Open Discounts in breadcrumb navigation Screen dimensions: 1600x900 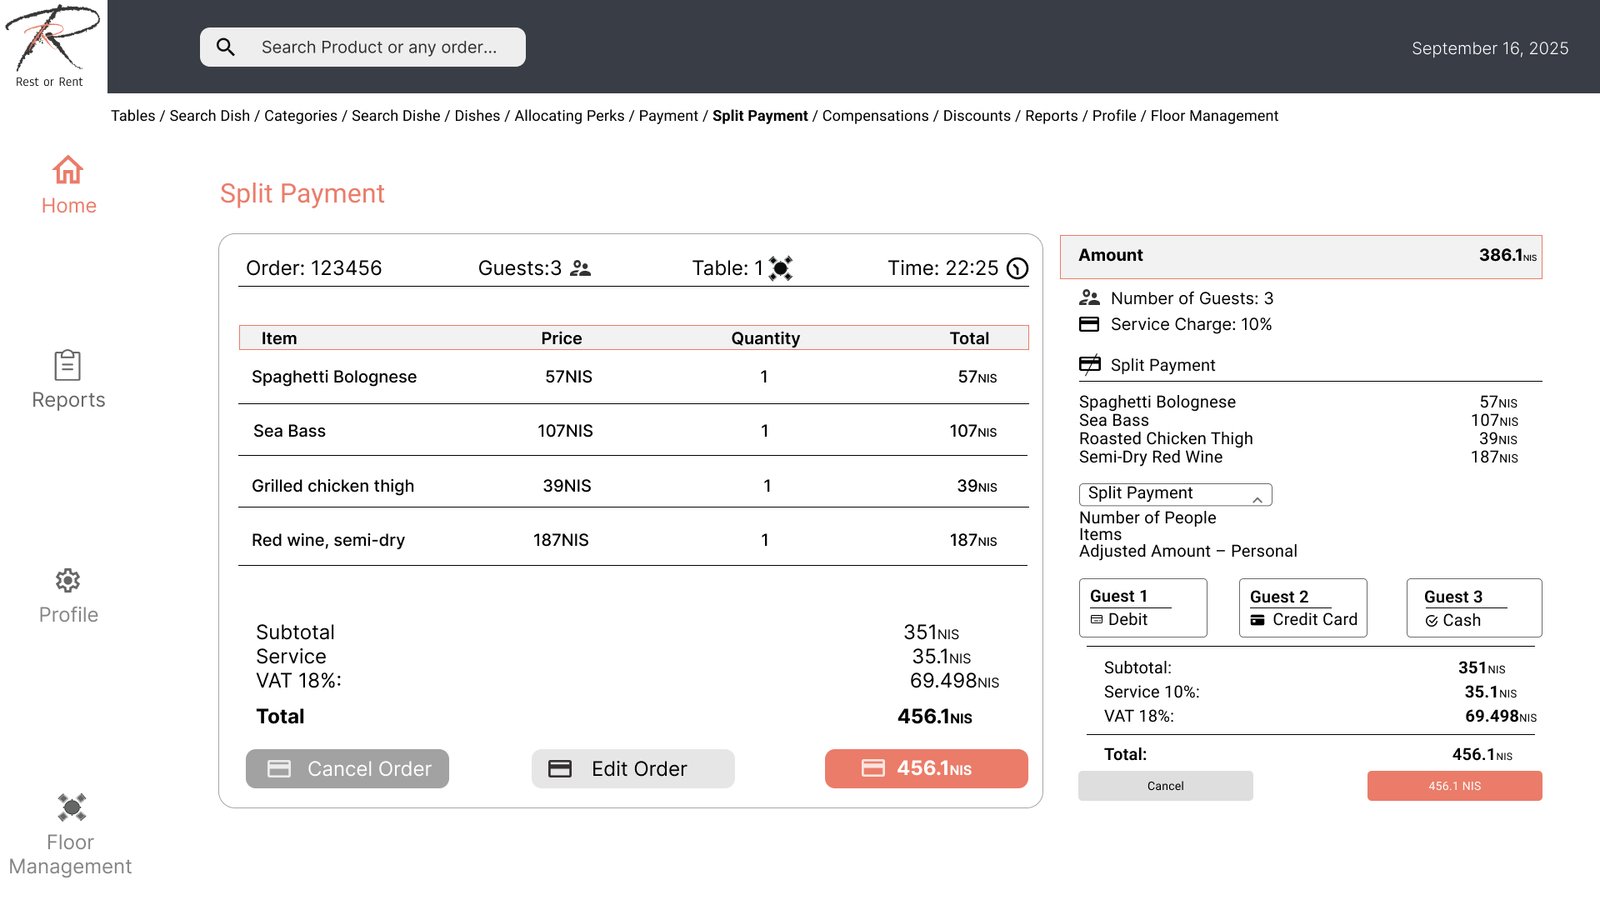pyautogui.click(x=976, y=116)
